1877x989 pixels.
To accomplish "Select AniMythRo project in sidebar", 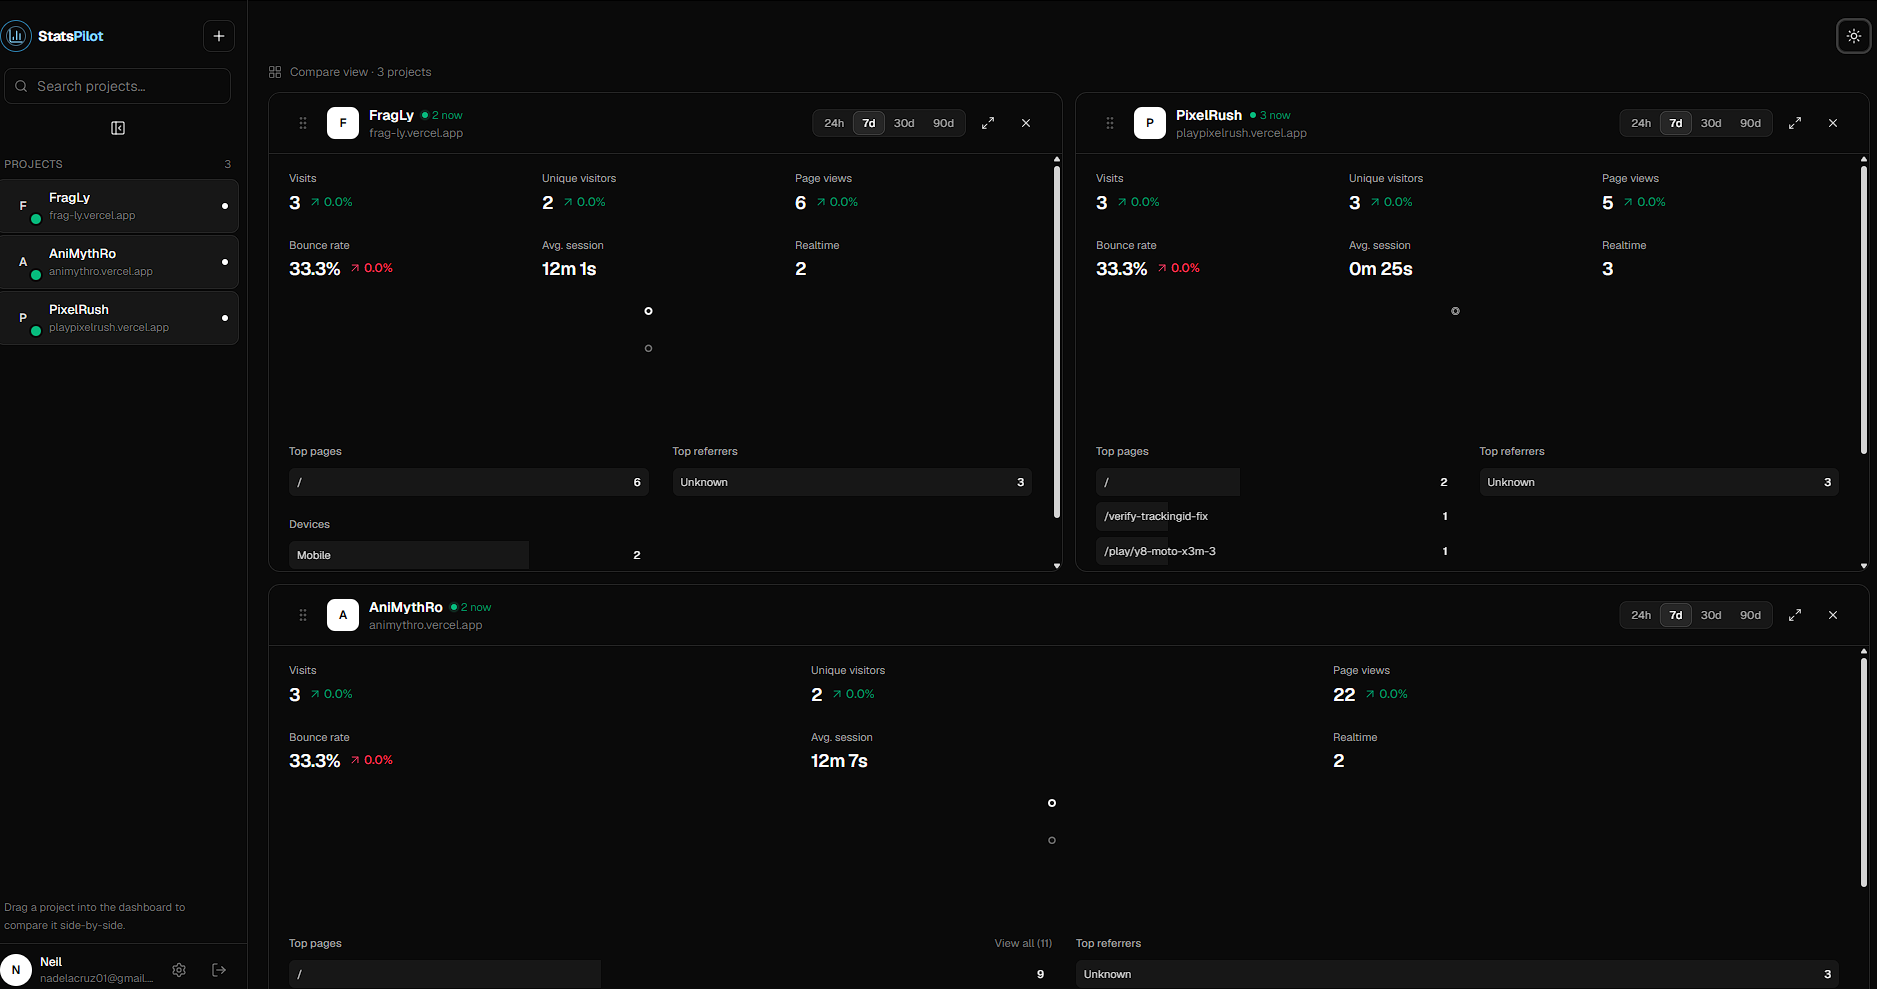I will point(119,262).
